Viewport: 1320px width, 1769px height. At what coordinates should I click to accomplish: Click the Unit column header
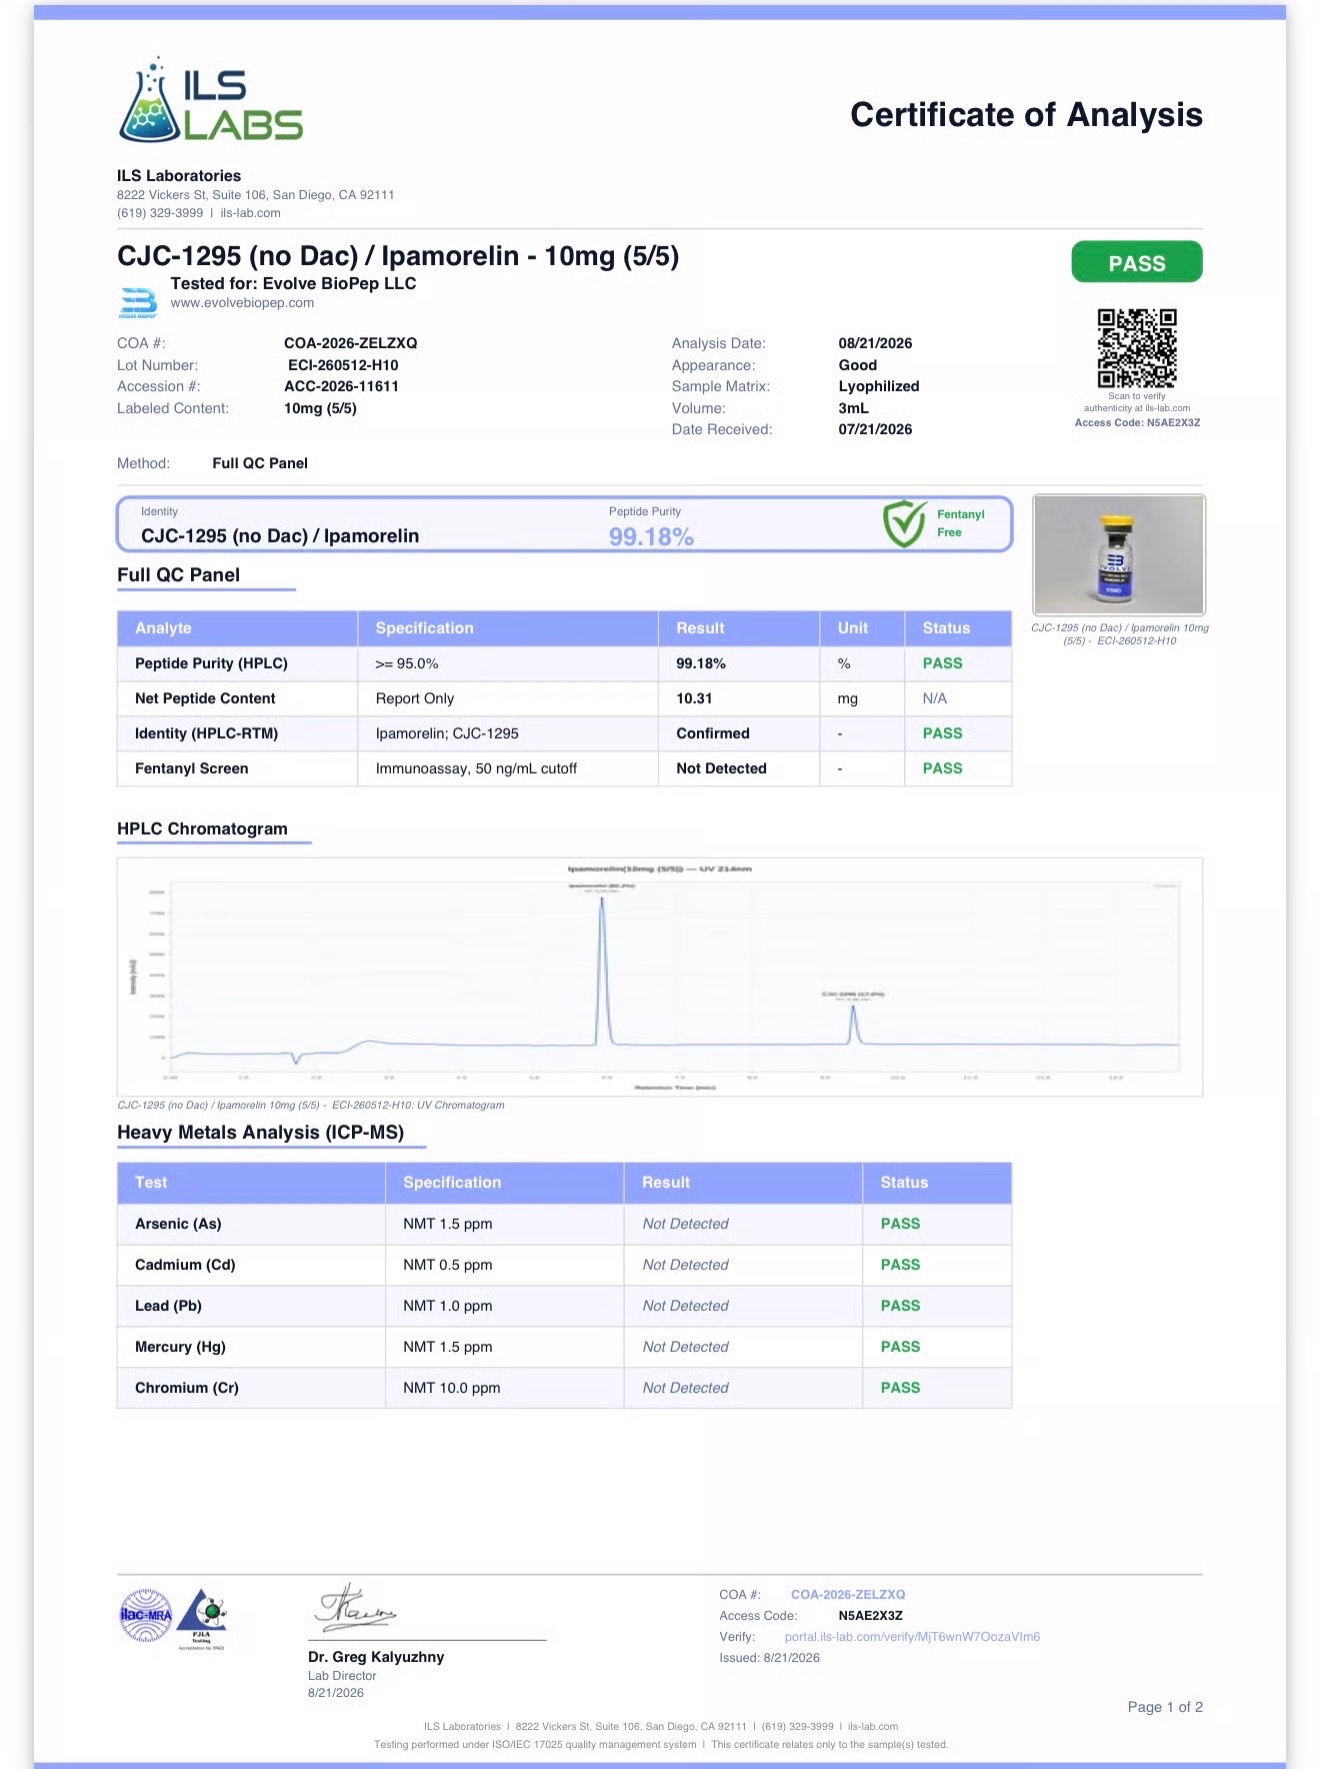853,628
